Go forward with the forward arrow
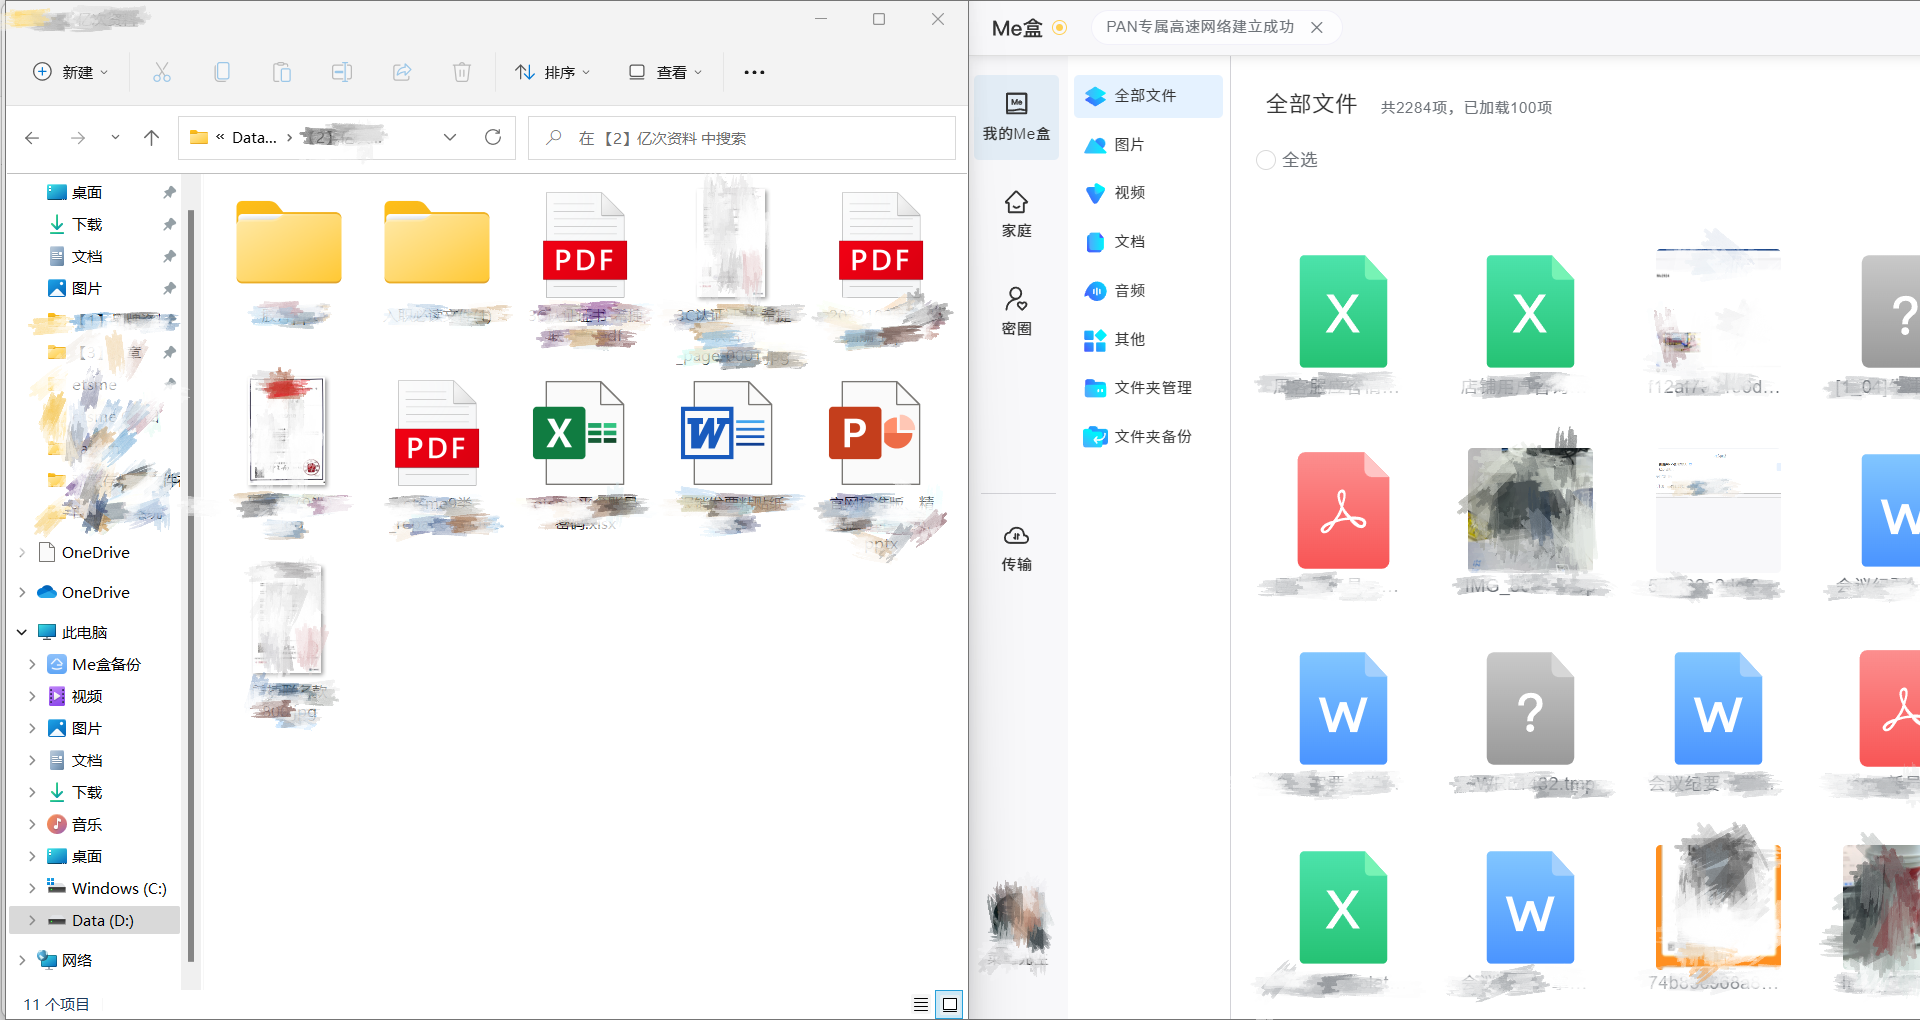Viewport: 1920px width, 1020px height. tap(78, 138)
